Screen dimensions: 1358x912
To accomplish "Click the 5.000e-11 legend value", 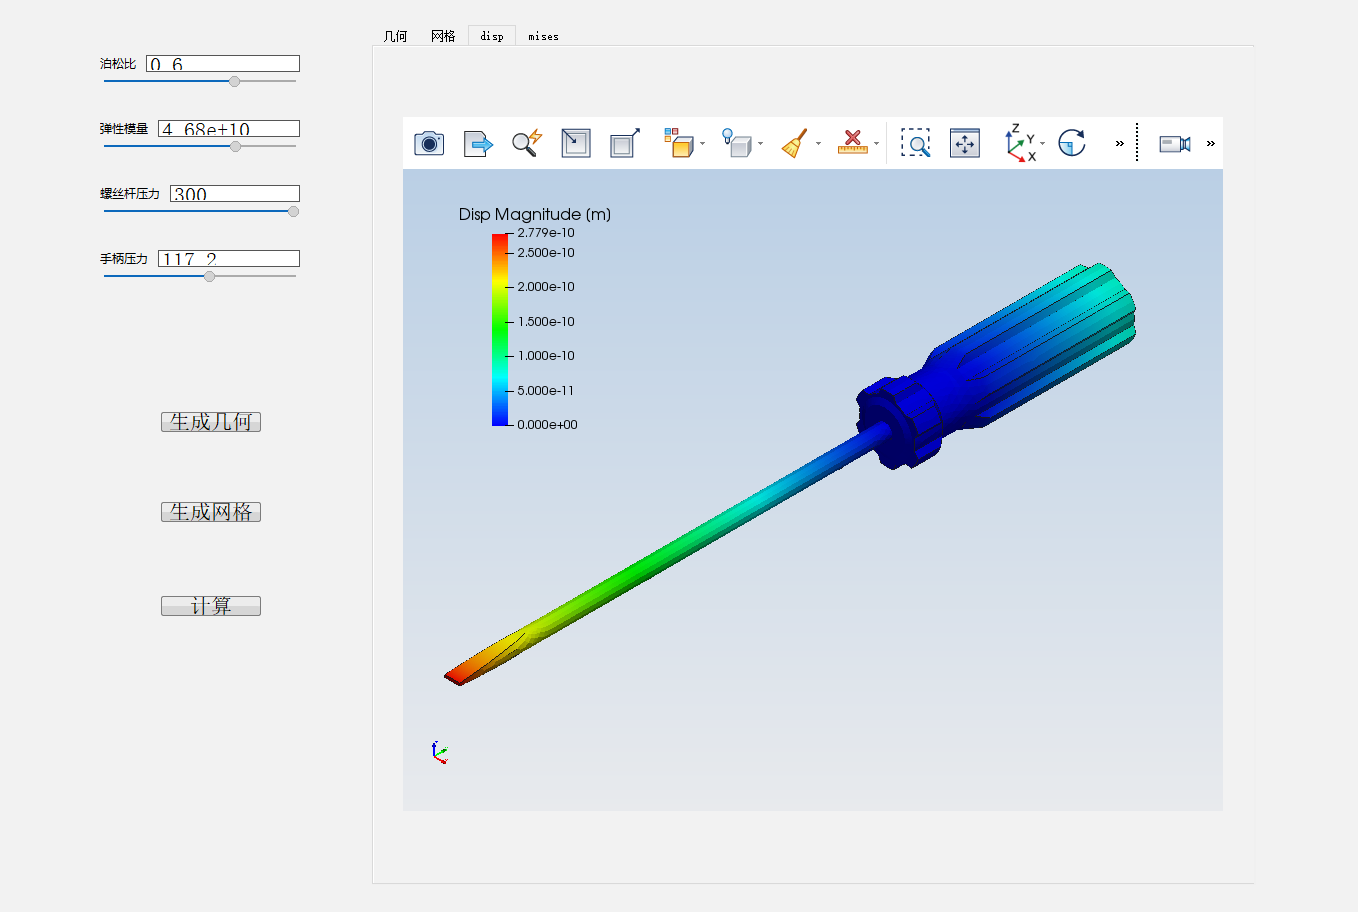I will [546, 391].
